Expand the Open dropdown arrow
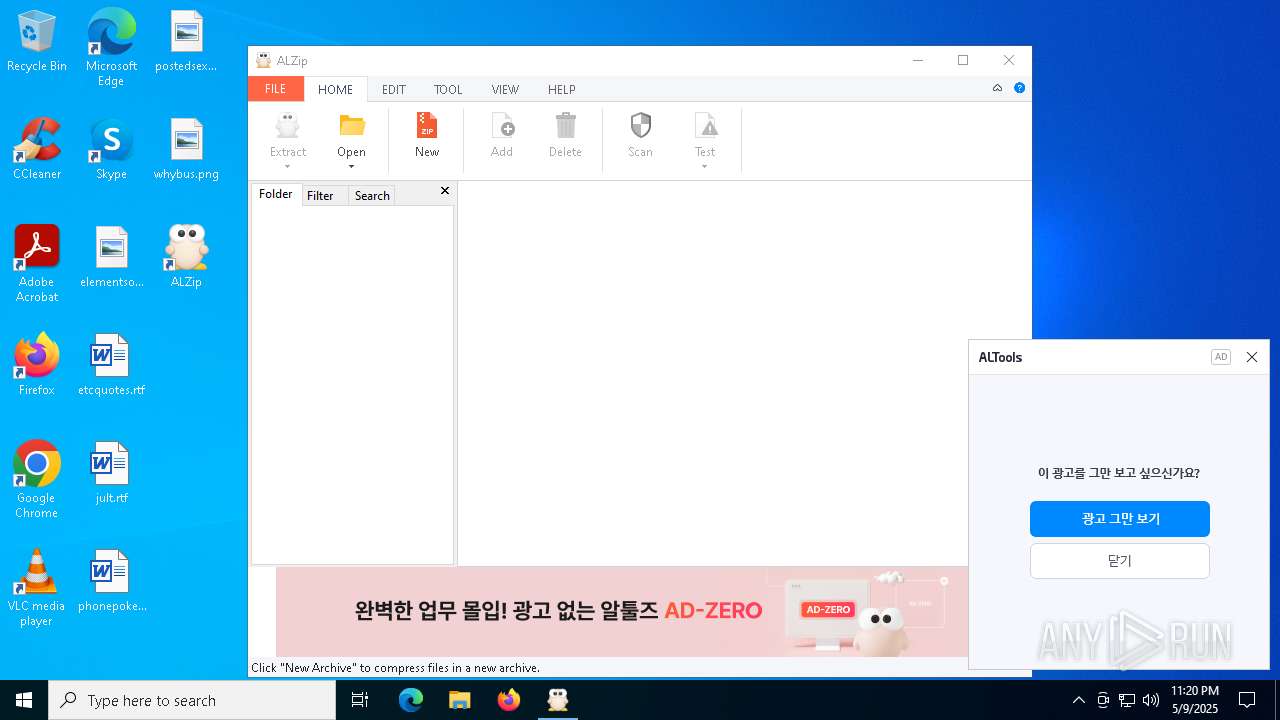The width and height of the screenshot is (1280, 720). [x=351, y=167]
